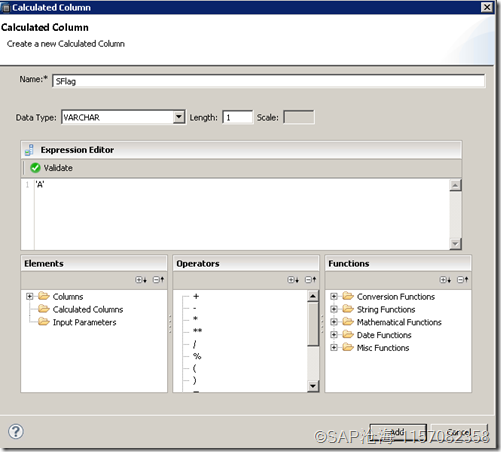Expand Date Functions node
Viewport: 501px width, 452px height.
(334, 334)
